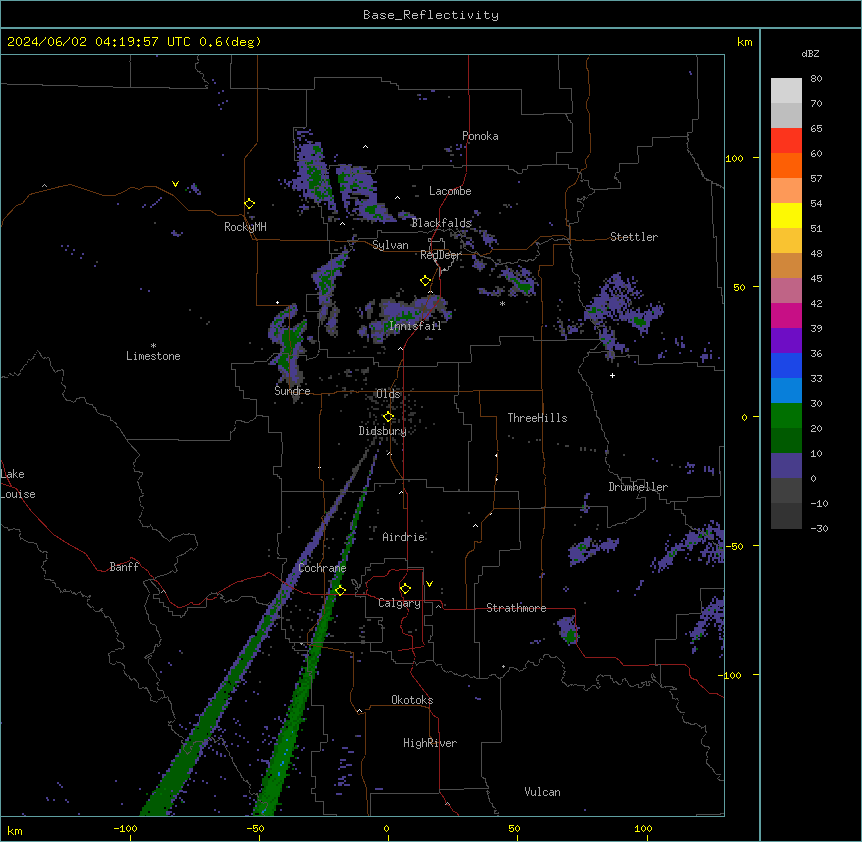Screen dimensions: 862x842
Task: Select the Stettler label
Action: tap(634, 237)
